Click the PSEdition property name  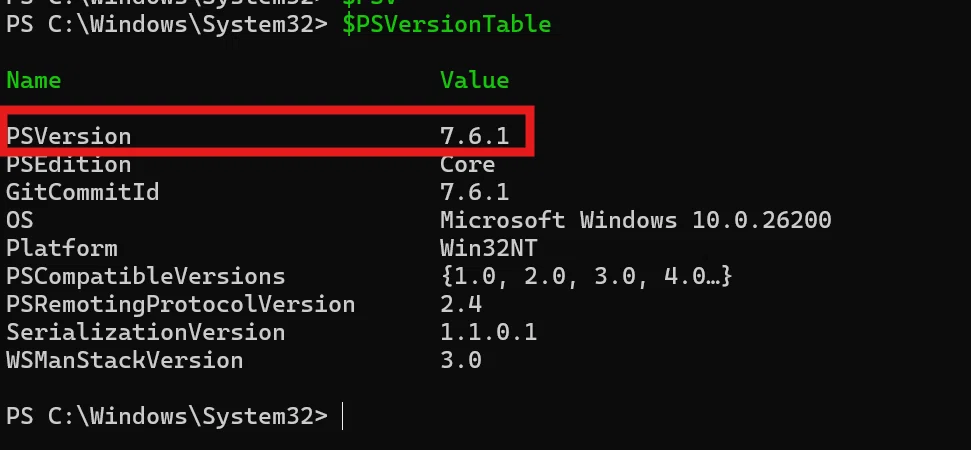pos(69,165)
